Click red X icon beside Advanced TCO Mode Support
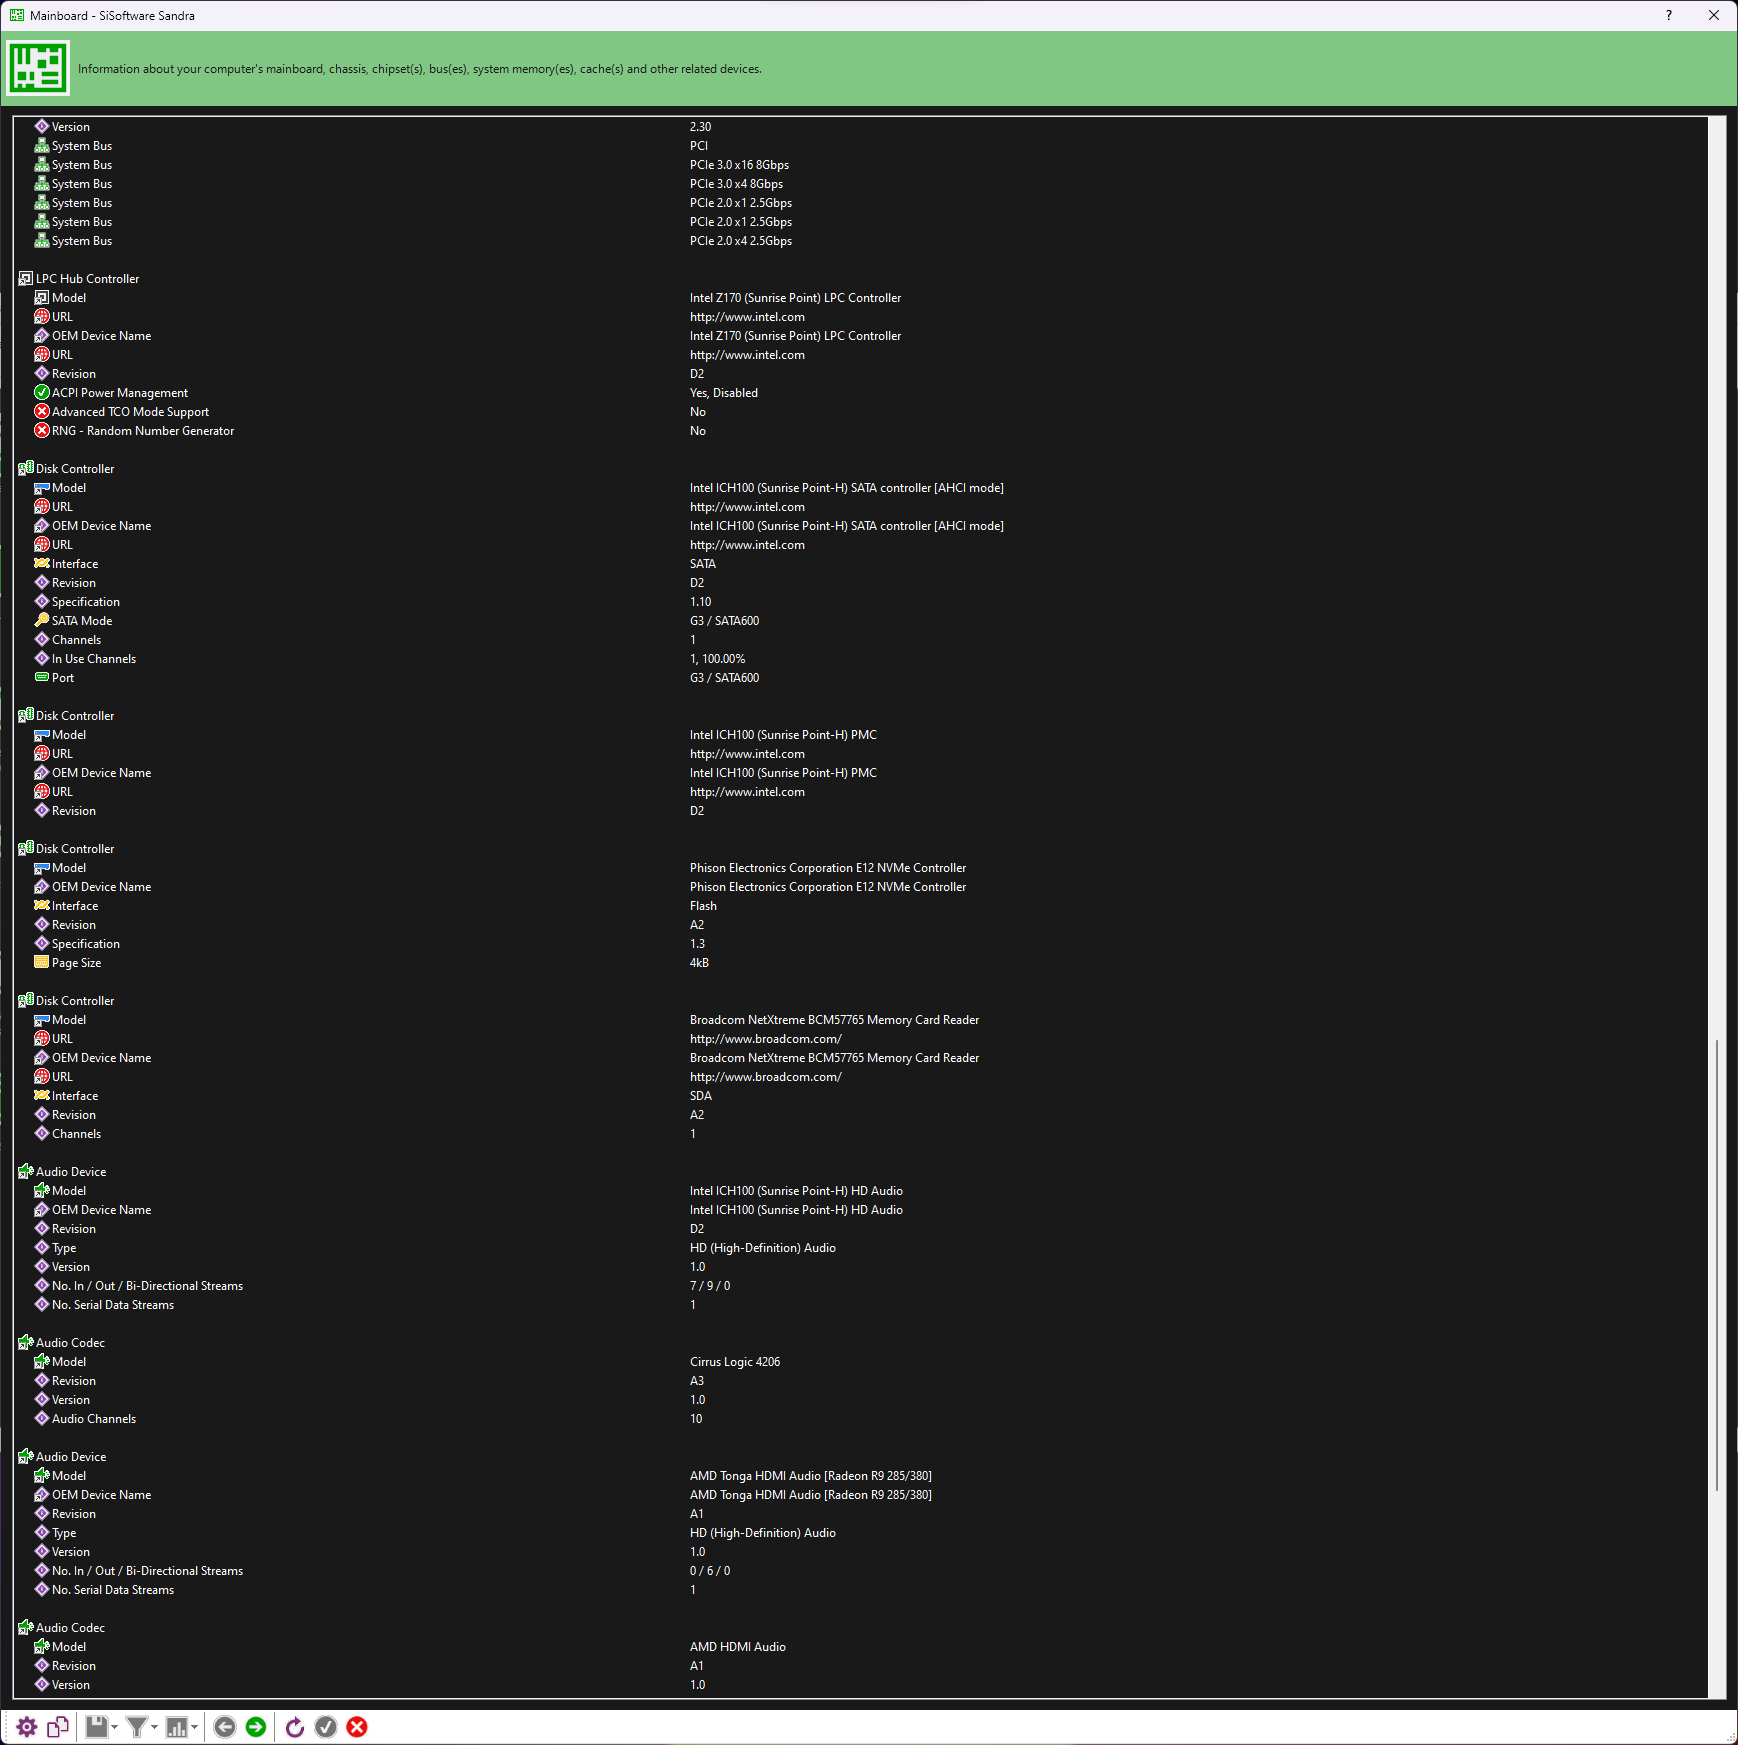 [42, 411]
